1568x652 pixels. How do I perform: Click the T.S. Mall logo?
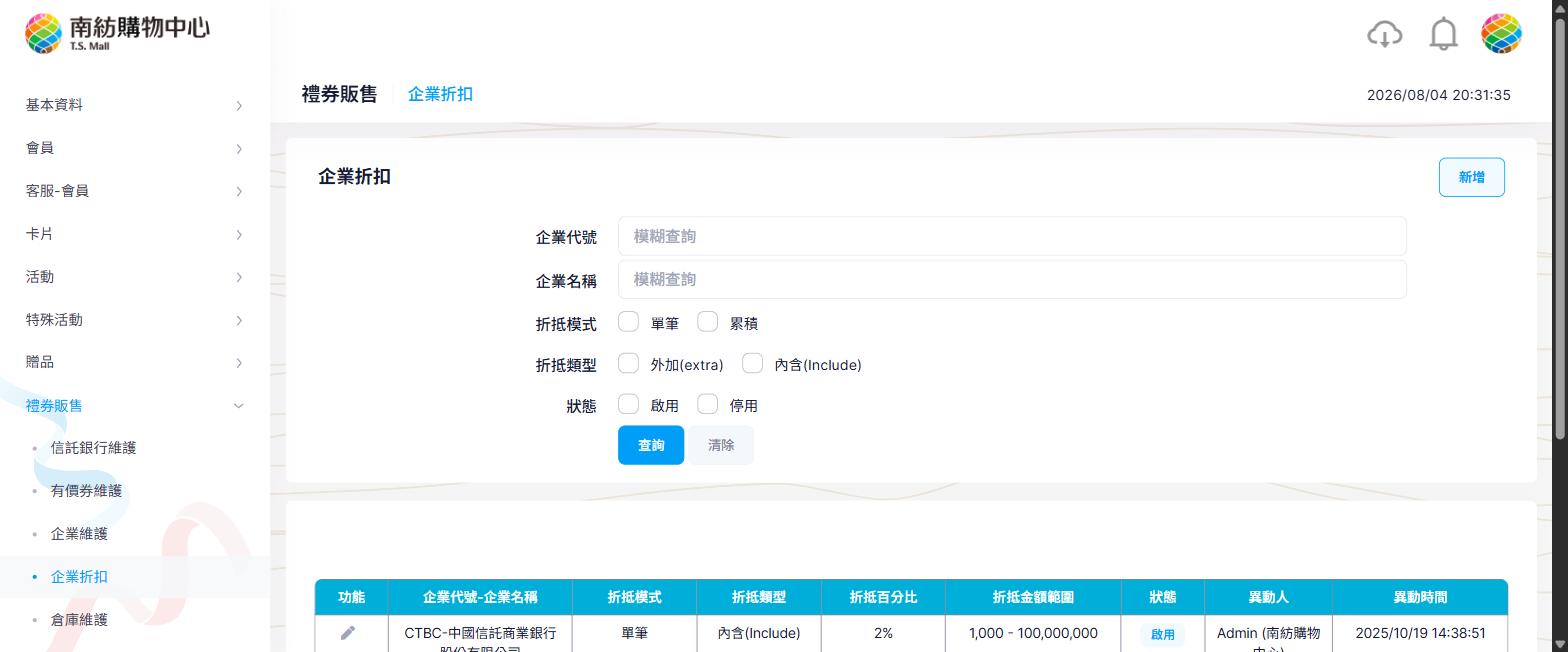click(x=117, y=33)
